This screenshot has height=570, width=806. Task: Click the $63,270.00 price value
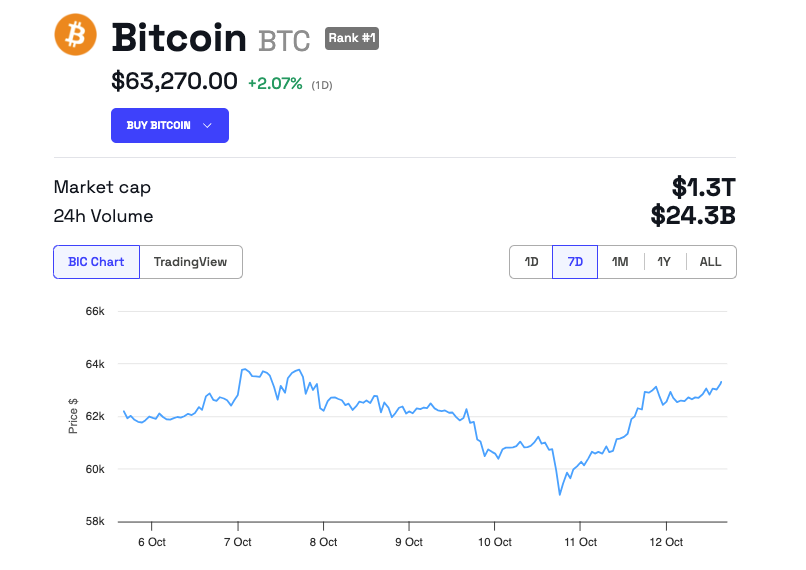[x=174, y=81]
